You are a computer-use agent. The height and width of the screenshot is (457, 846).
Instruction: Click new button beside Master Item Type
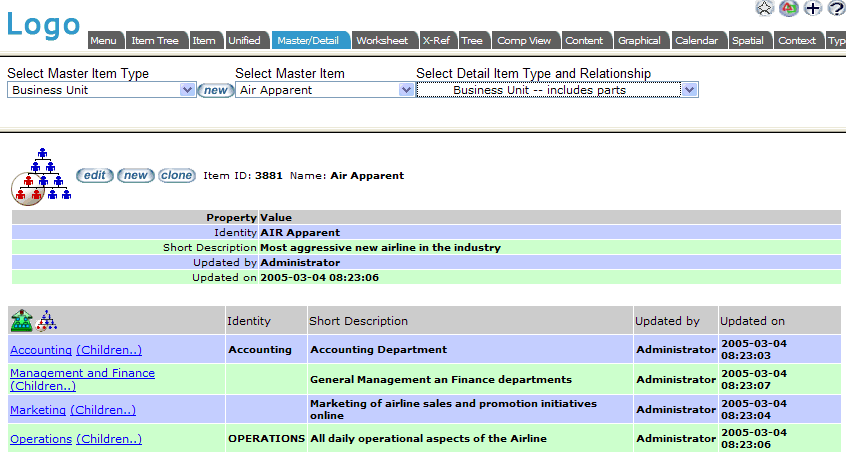point(215,90)
